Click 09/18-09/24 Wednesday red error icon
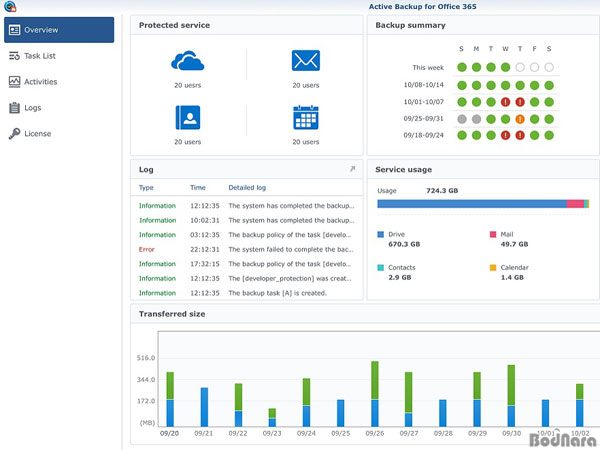This screenshot has height=450, width=600. coord(505,135)
